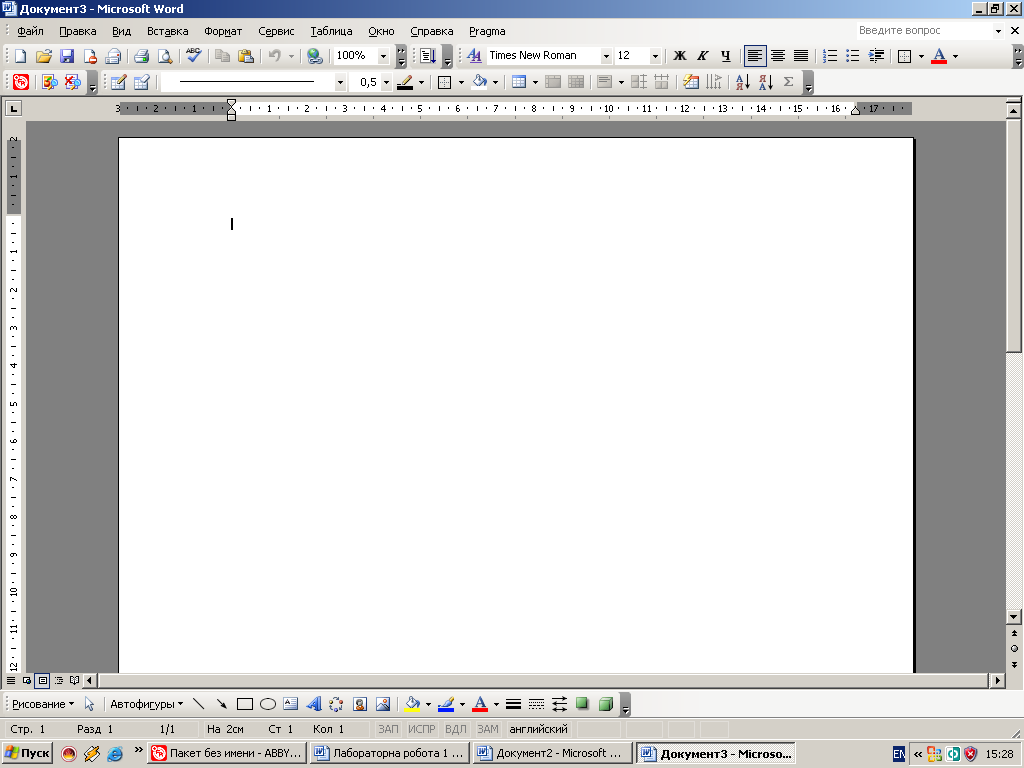Paste from clipboard icon

(246, 56)
